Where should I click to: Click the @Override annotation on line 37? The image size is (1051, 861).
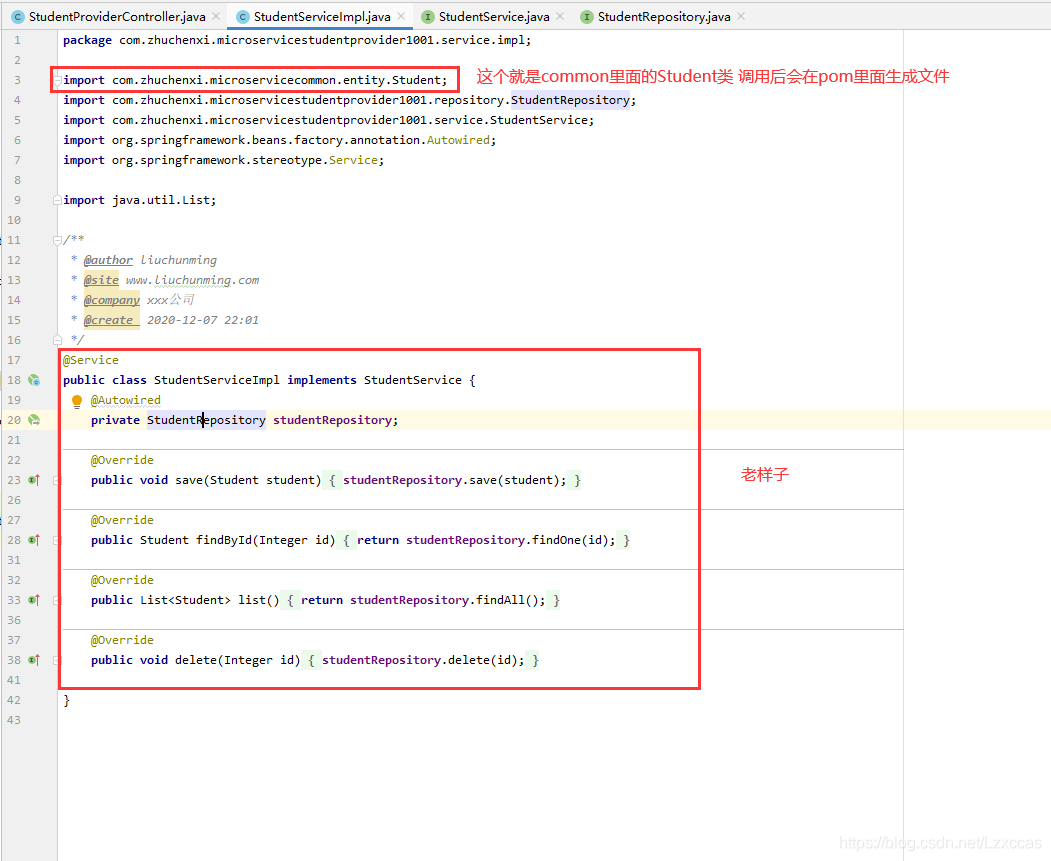(x=122, y=640)
